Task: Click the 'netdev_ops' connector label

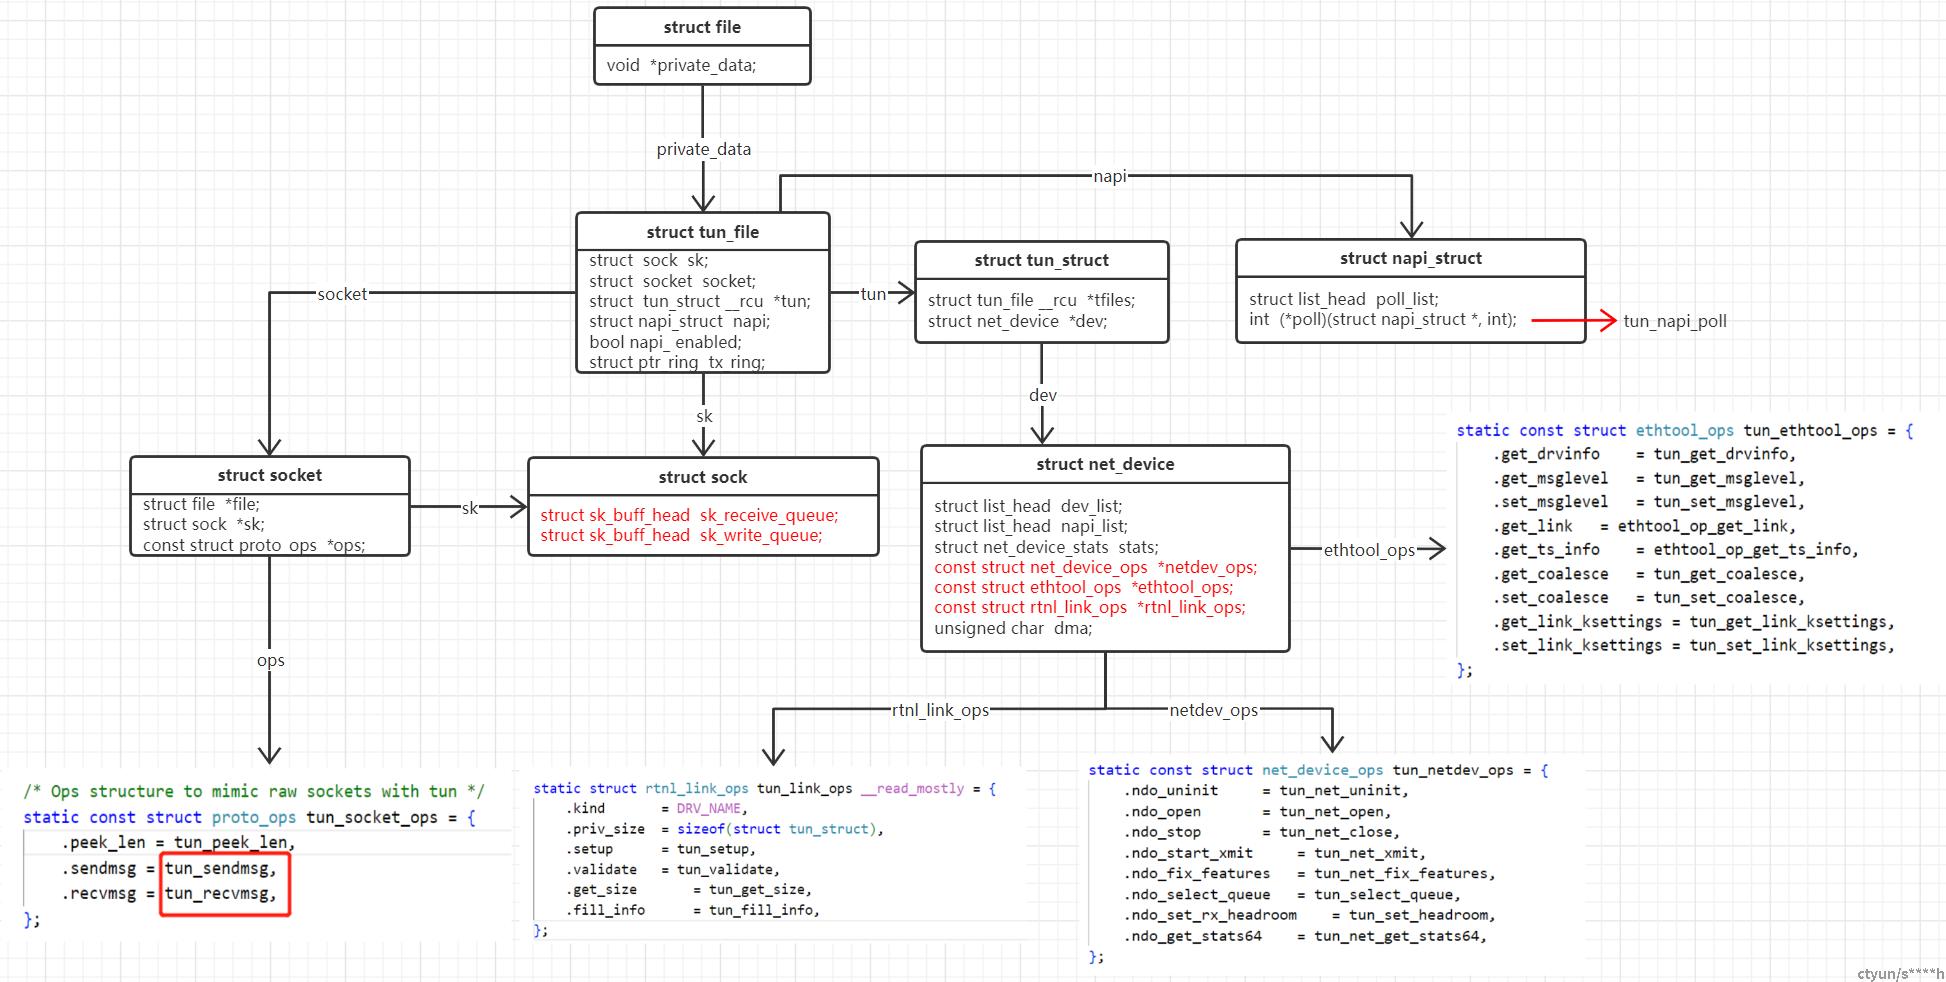Action: [x=1213, y=710]
